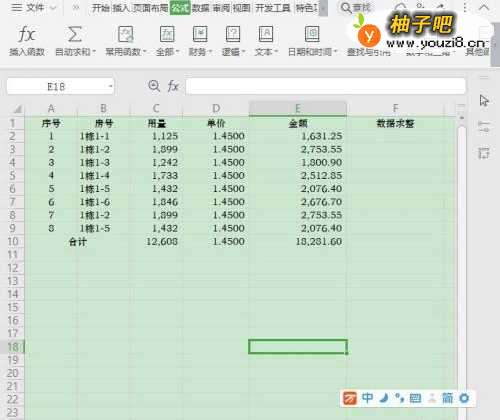
Task: Toggle the moon half-width icon in IME bar
Action: 384,398
